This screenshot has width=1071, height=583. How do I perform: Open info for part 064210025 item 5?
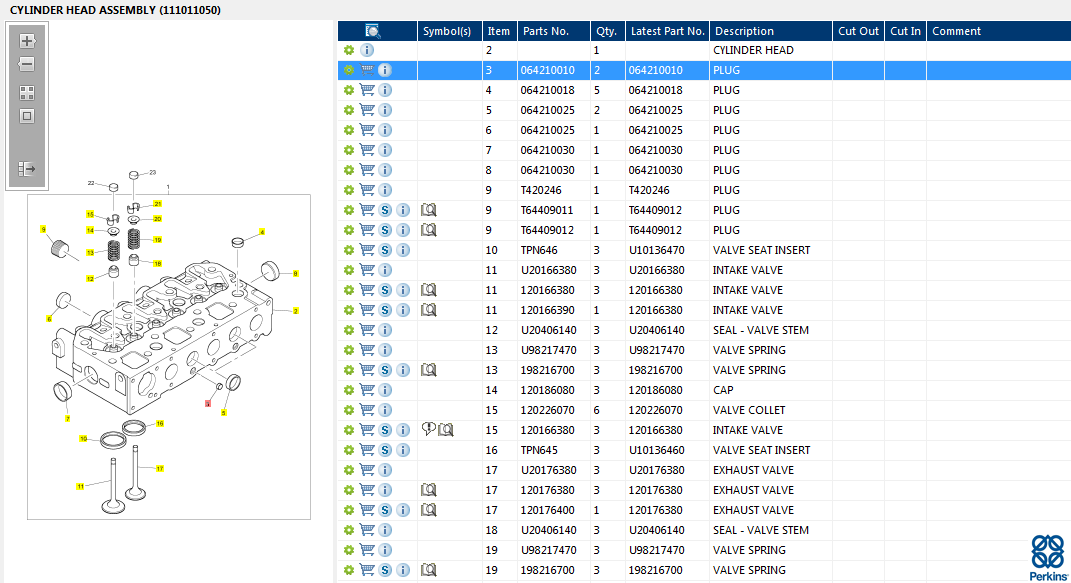tap(385, 110)
